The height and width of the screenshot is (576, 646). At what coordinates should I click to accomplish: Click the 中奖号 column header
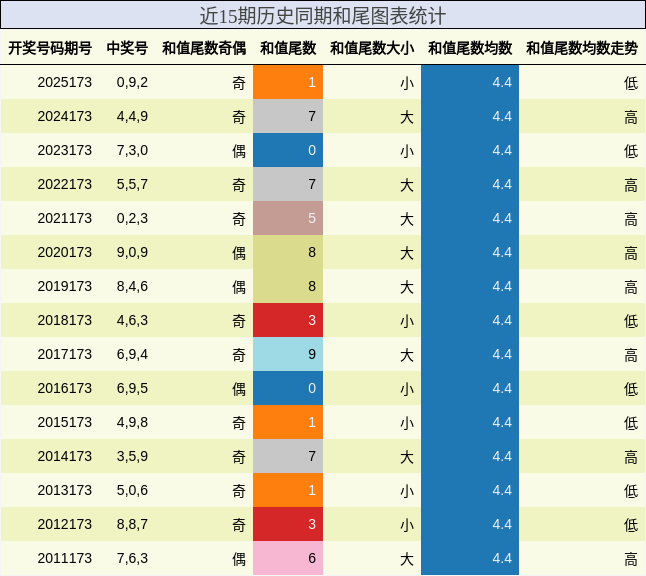coord(127,48)
